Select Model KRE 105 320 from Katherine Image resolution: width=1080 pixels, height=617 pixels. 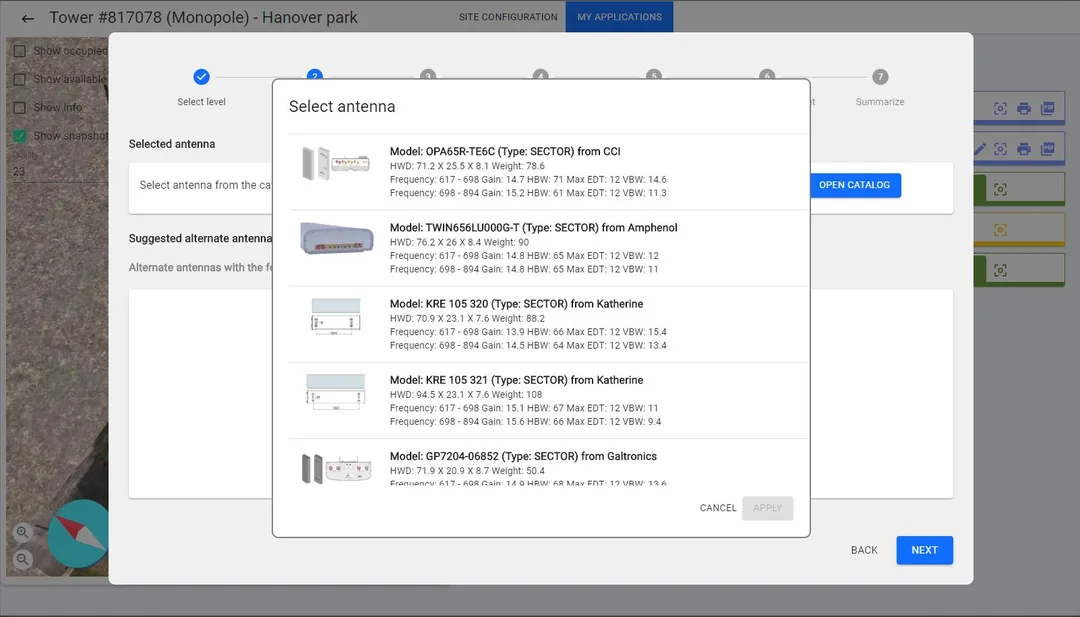[x=548, y=324]
